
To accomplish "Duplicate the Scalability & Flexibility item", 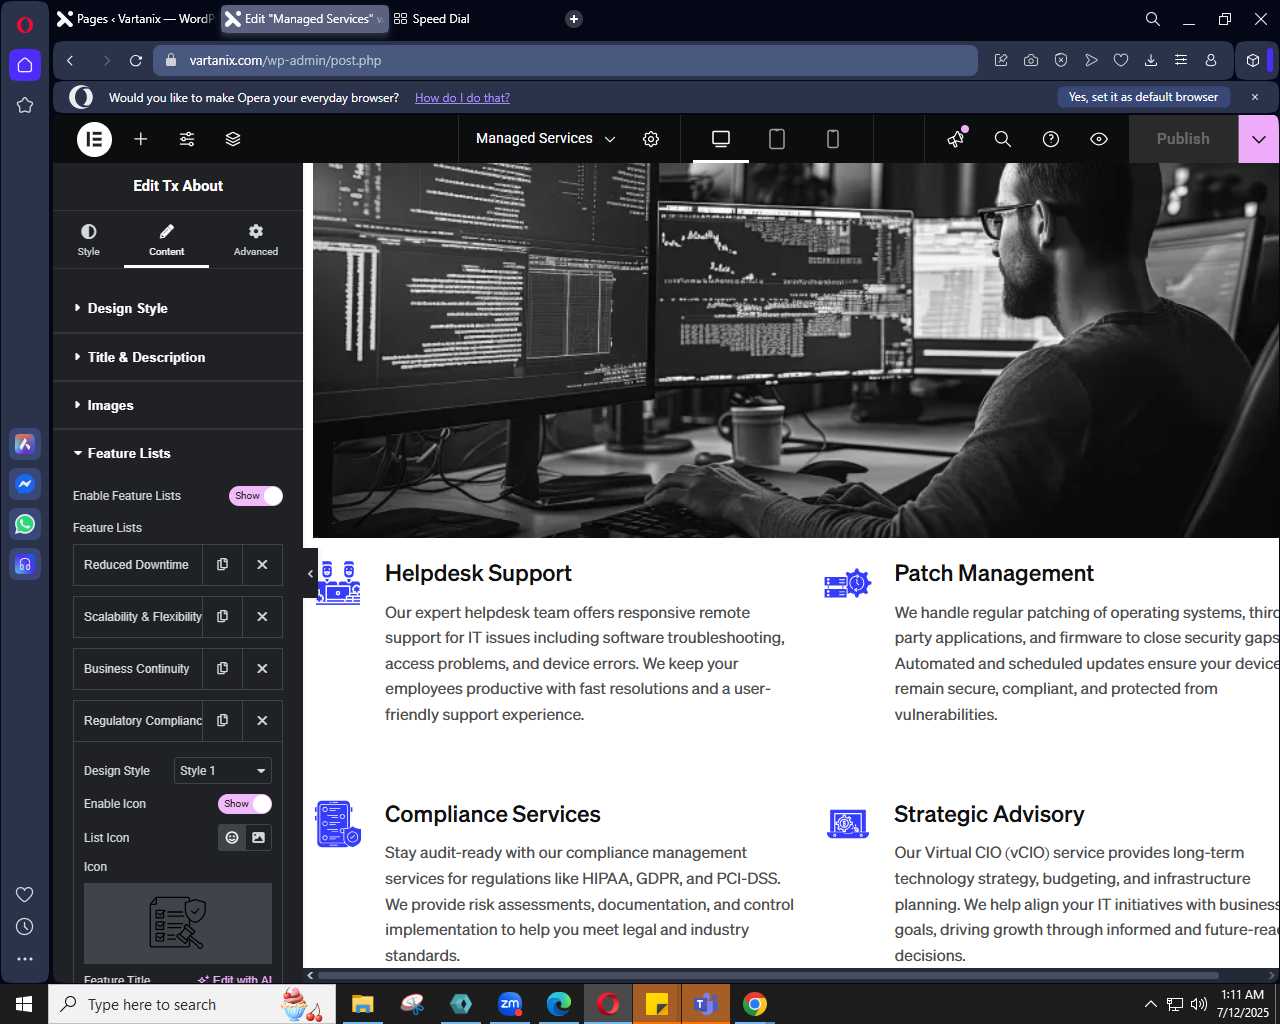I will tap(222, 617).
